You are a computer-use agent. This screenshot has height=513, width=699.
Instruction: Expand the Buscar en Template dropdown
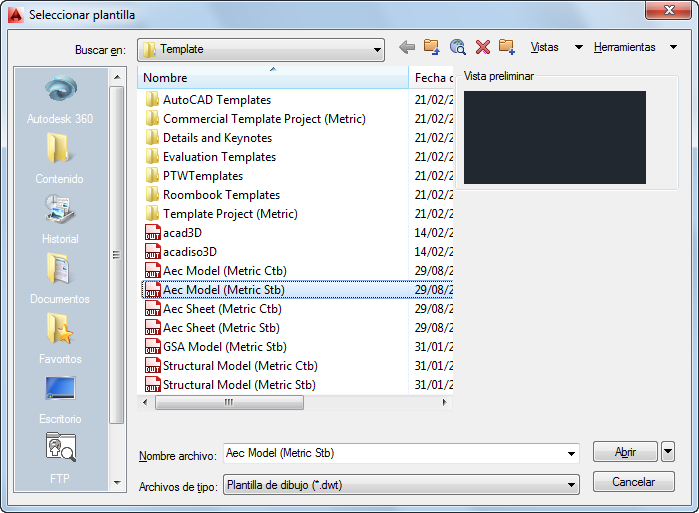tap(377, 49)
